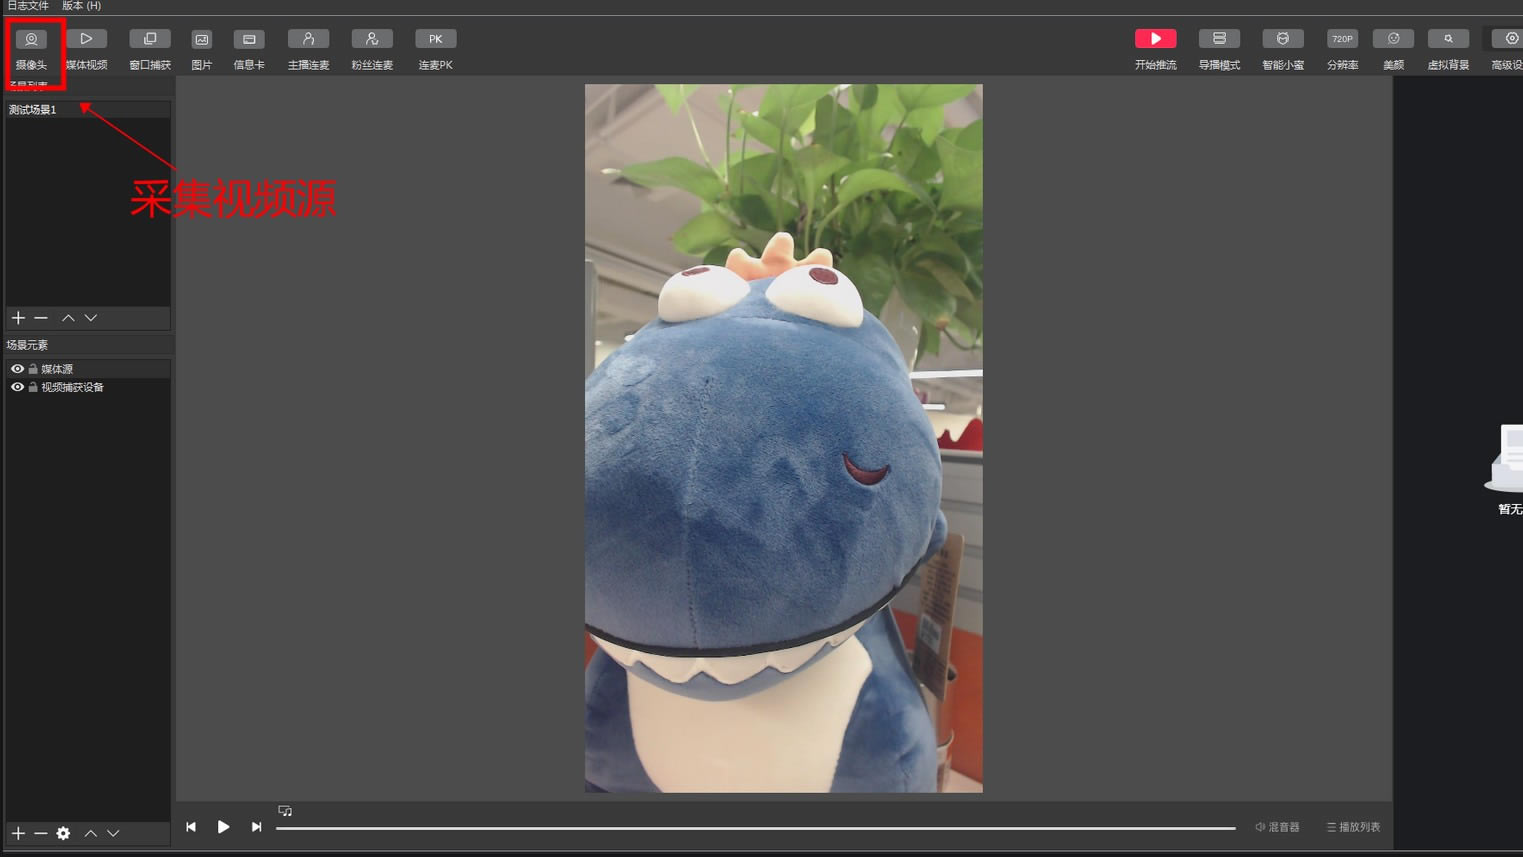Move scene element down with chevron

click(113, 833)
